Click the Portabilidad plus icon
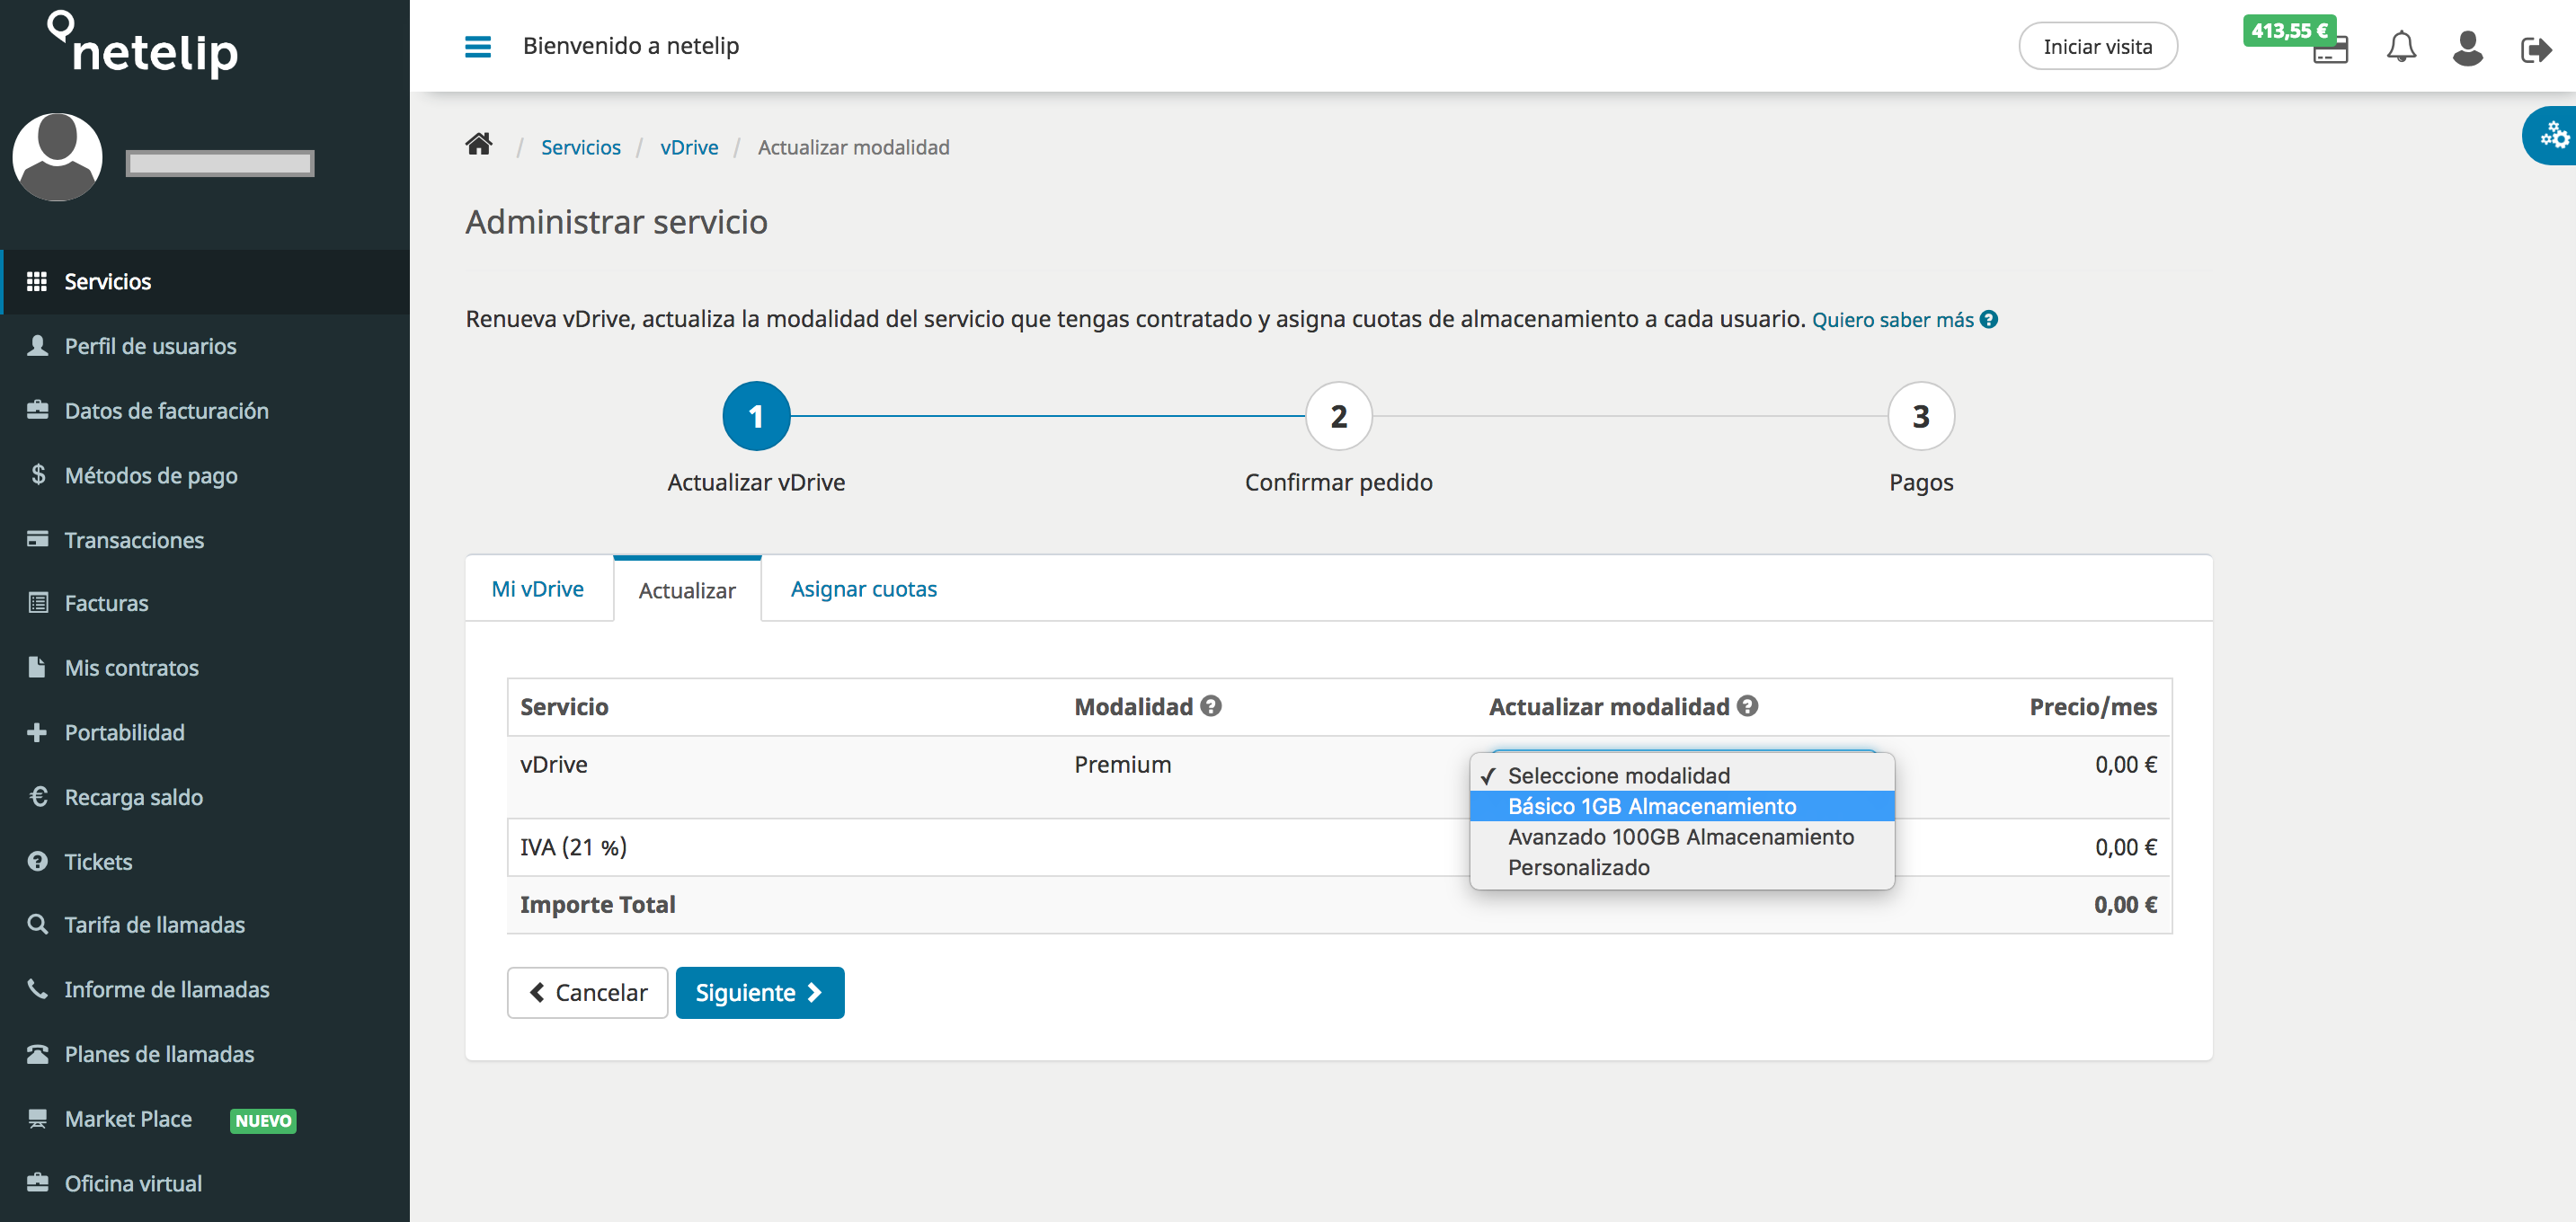This screenshot has height=1222, width=2576. [x=37, y=732]
